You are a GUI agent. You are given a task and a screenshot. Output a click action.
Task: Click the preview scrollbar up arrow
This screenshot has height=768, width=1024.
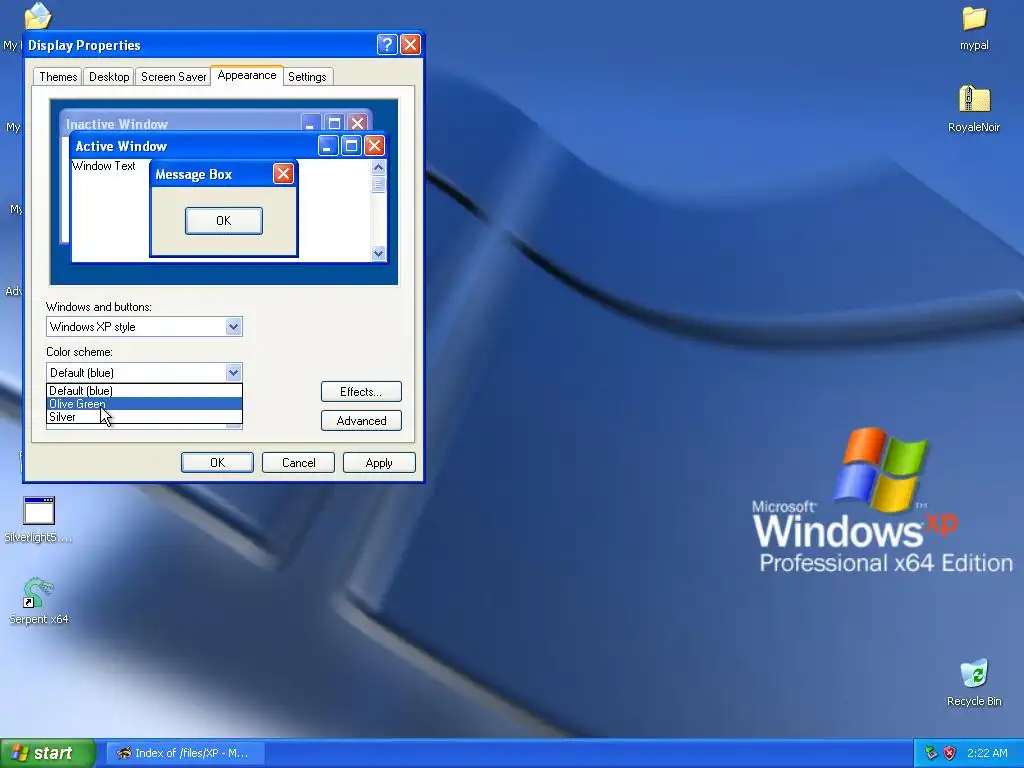tap(378, 167)
